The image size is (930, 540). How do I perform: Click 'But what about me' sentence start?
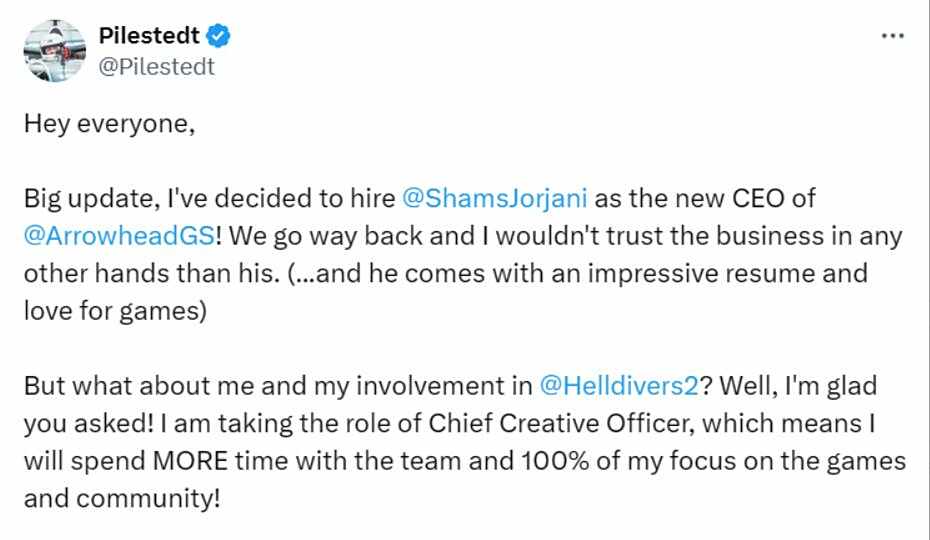pos(138,386)
